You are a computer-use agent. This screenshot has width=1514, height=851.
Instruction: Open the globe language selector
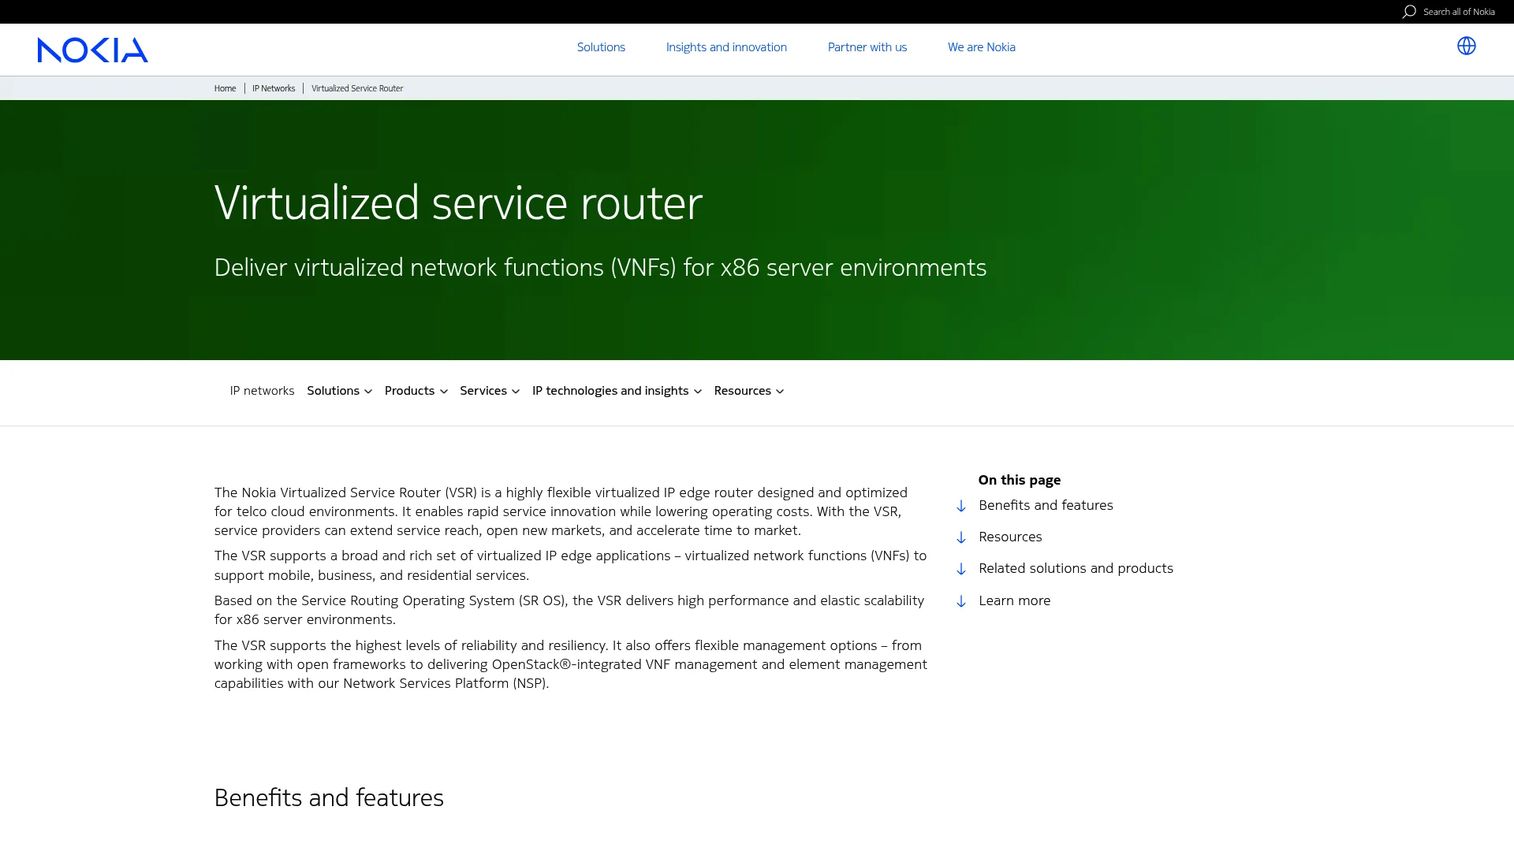1466,46
